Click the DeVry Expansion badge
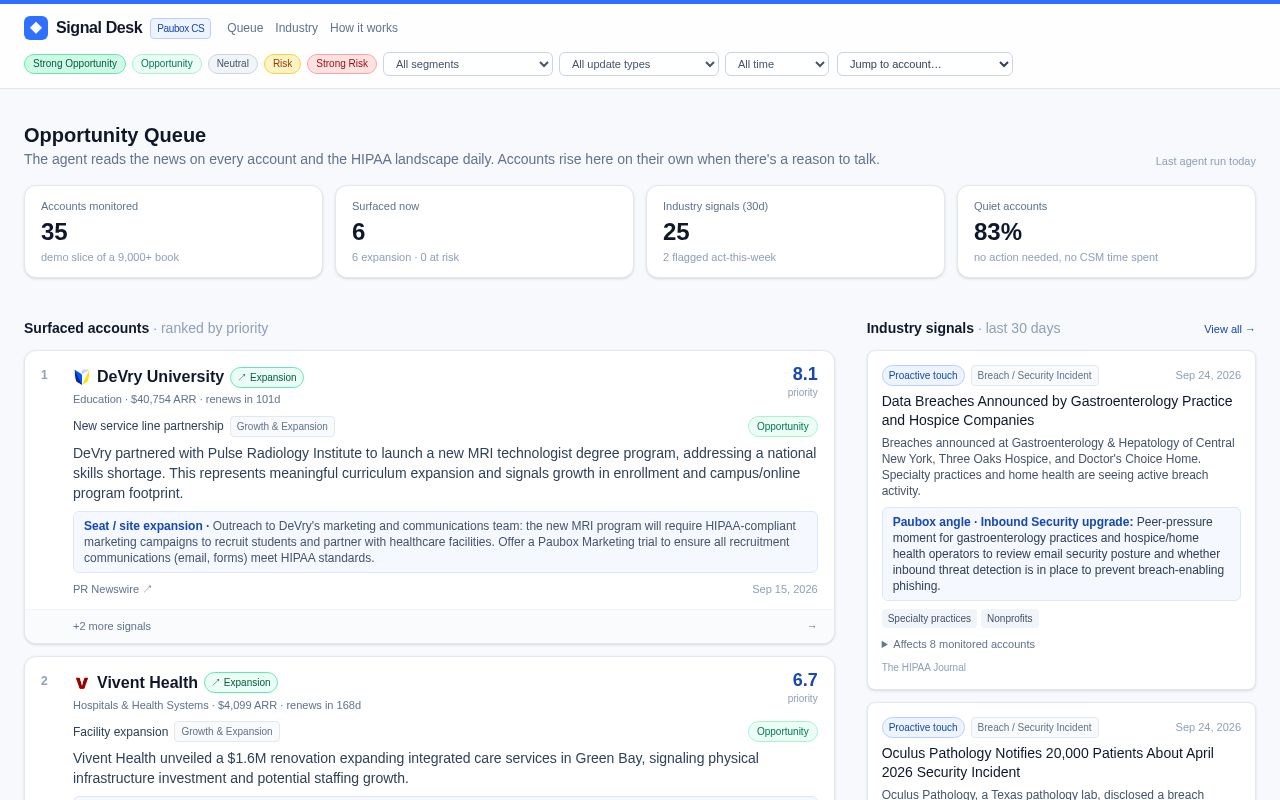The image size is (1280, 800). tap(267, 377)
